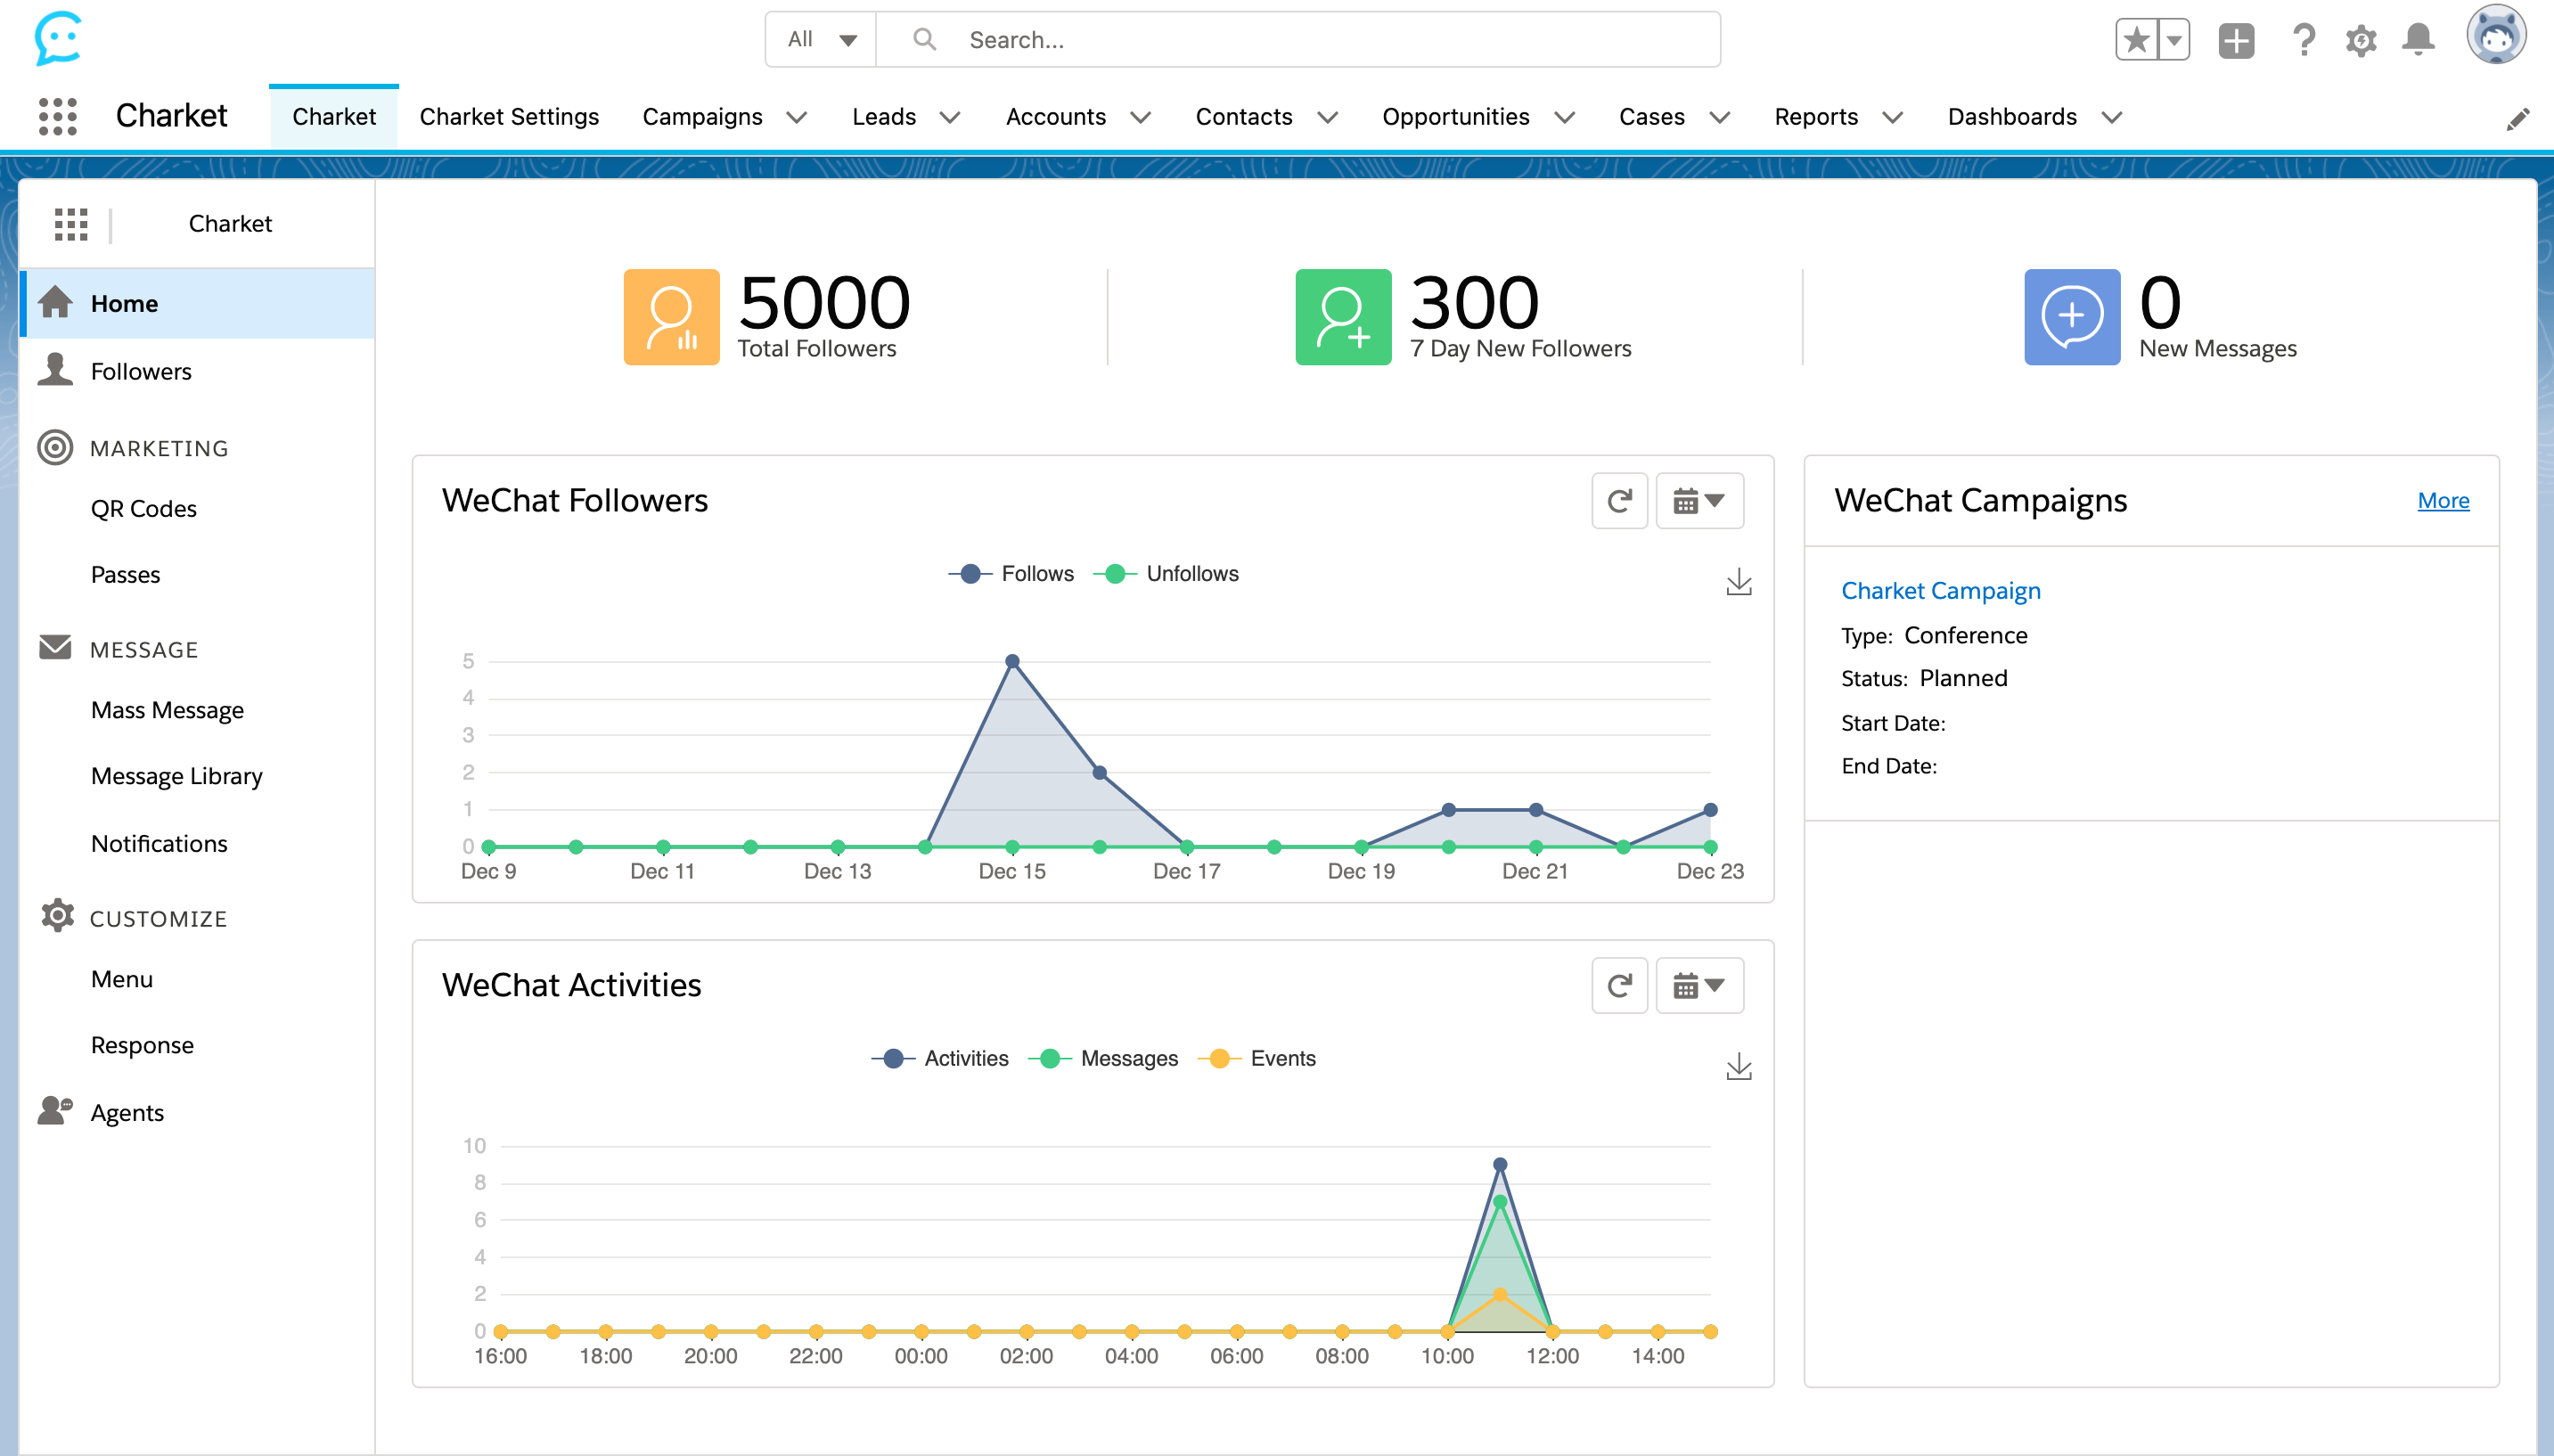Open the Charket Campaign link
The width and height of the screenshot is (2554, 1456).
(x=1940, y=590)
